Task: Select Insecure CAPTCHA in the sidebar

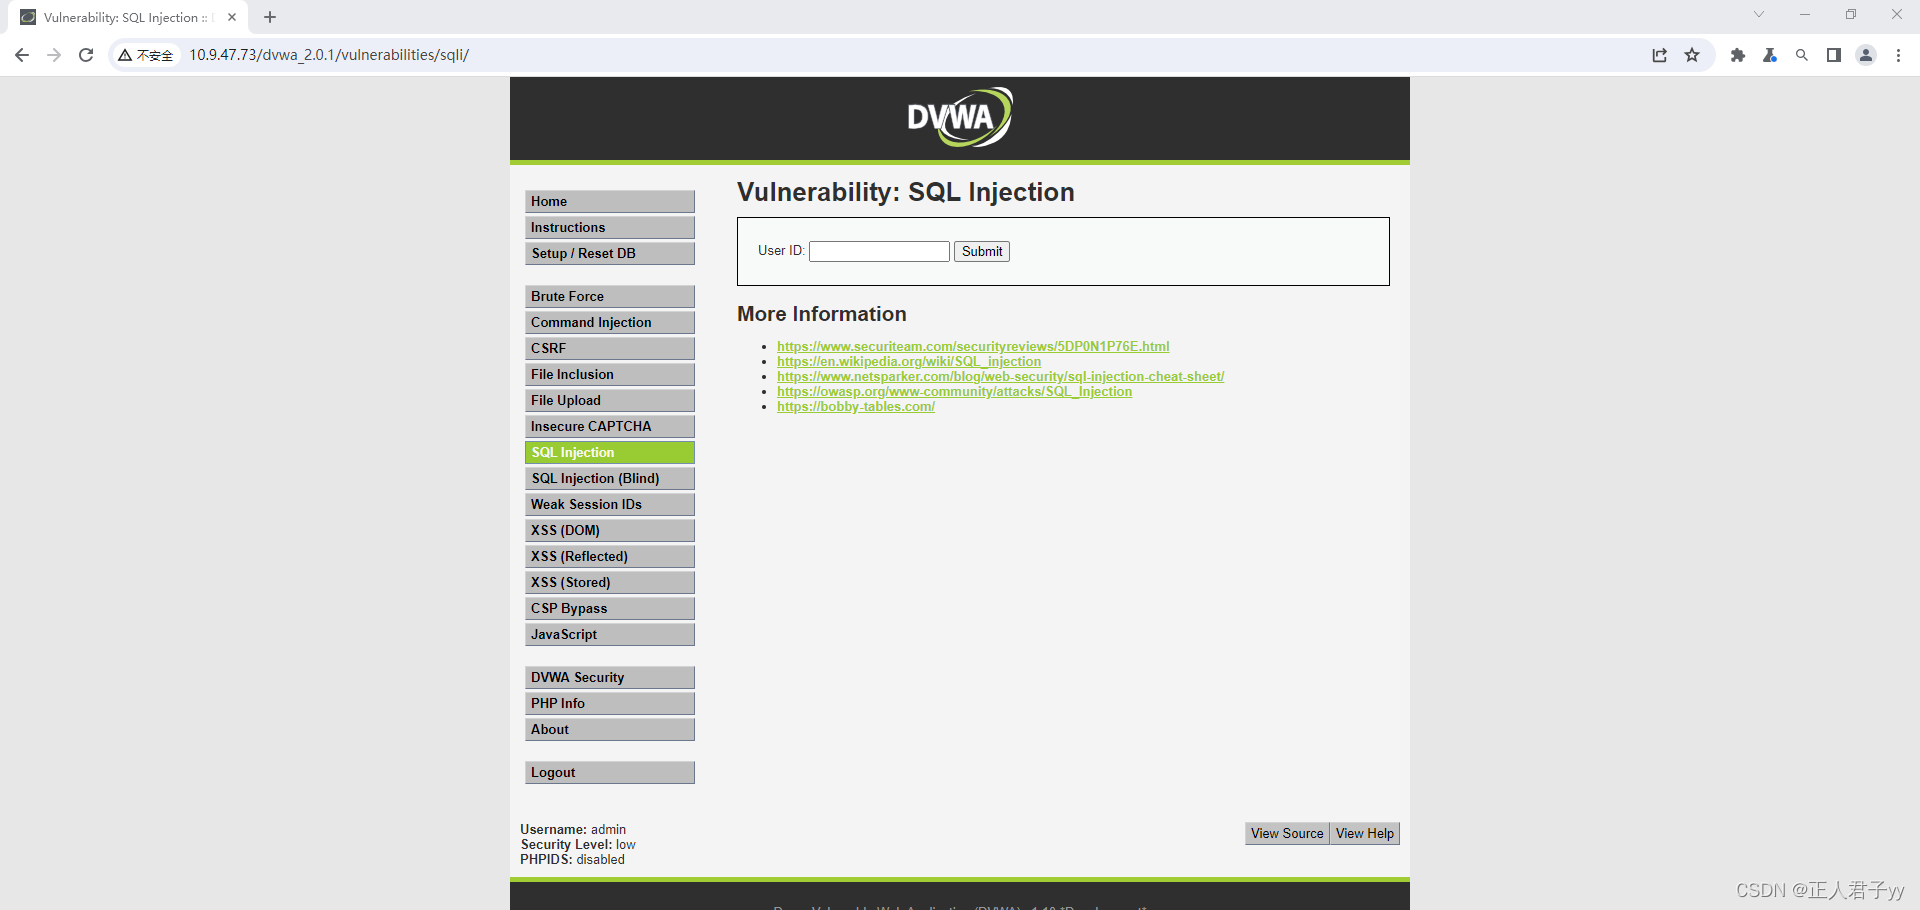Action: [x=610, y=426]
